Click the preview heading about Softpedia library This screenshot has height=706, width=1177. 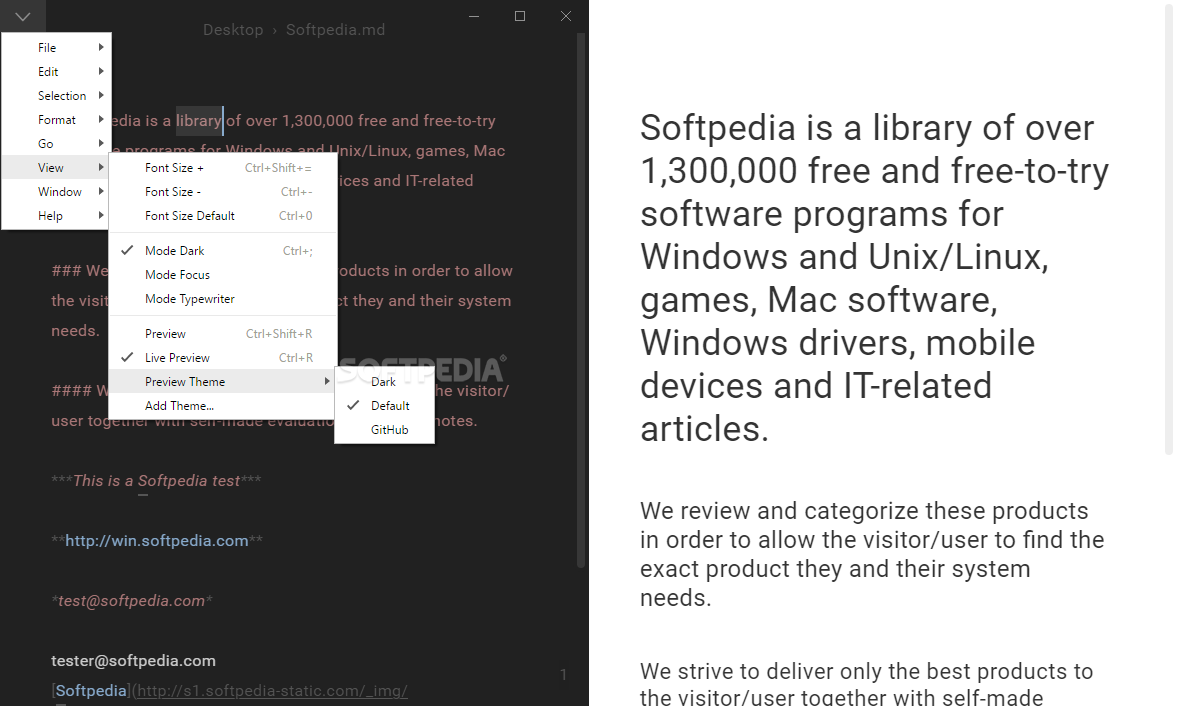click(874, 278)
